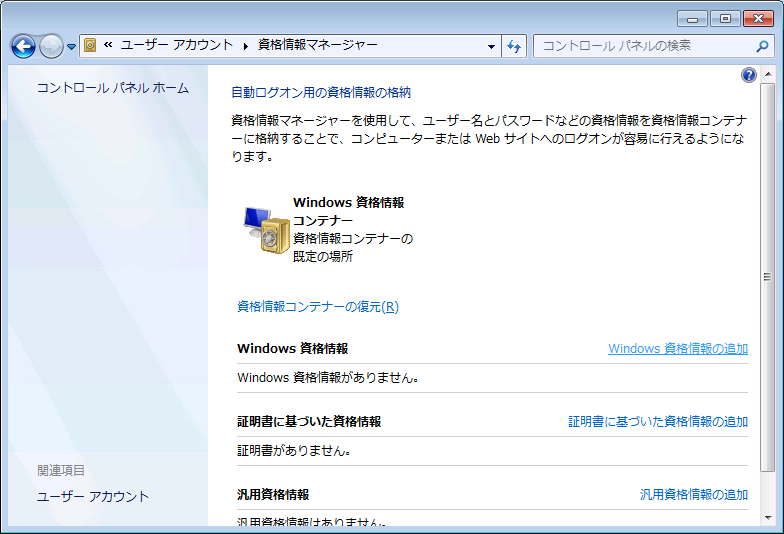Click the Windows 資格情報 section heading
The width and height of the screenshot is (784, 534).
[292, 348]
